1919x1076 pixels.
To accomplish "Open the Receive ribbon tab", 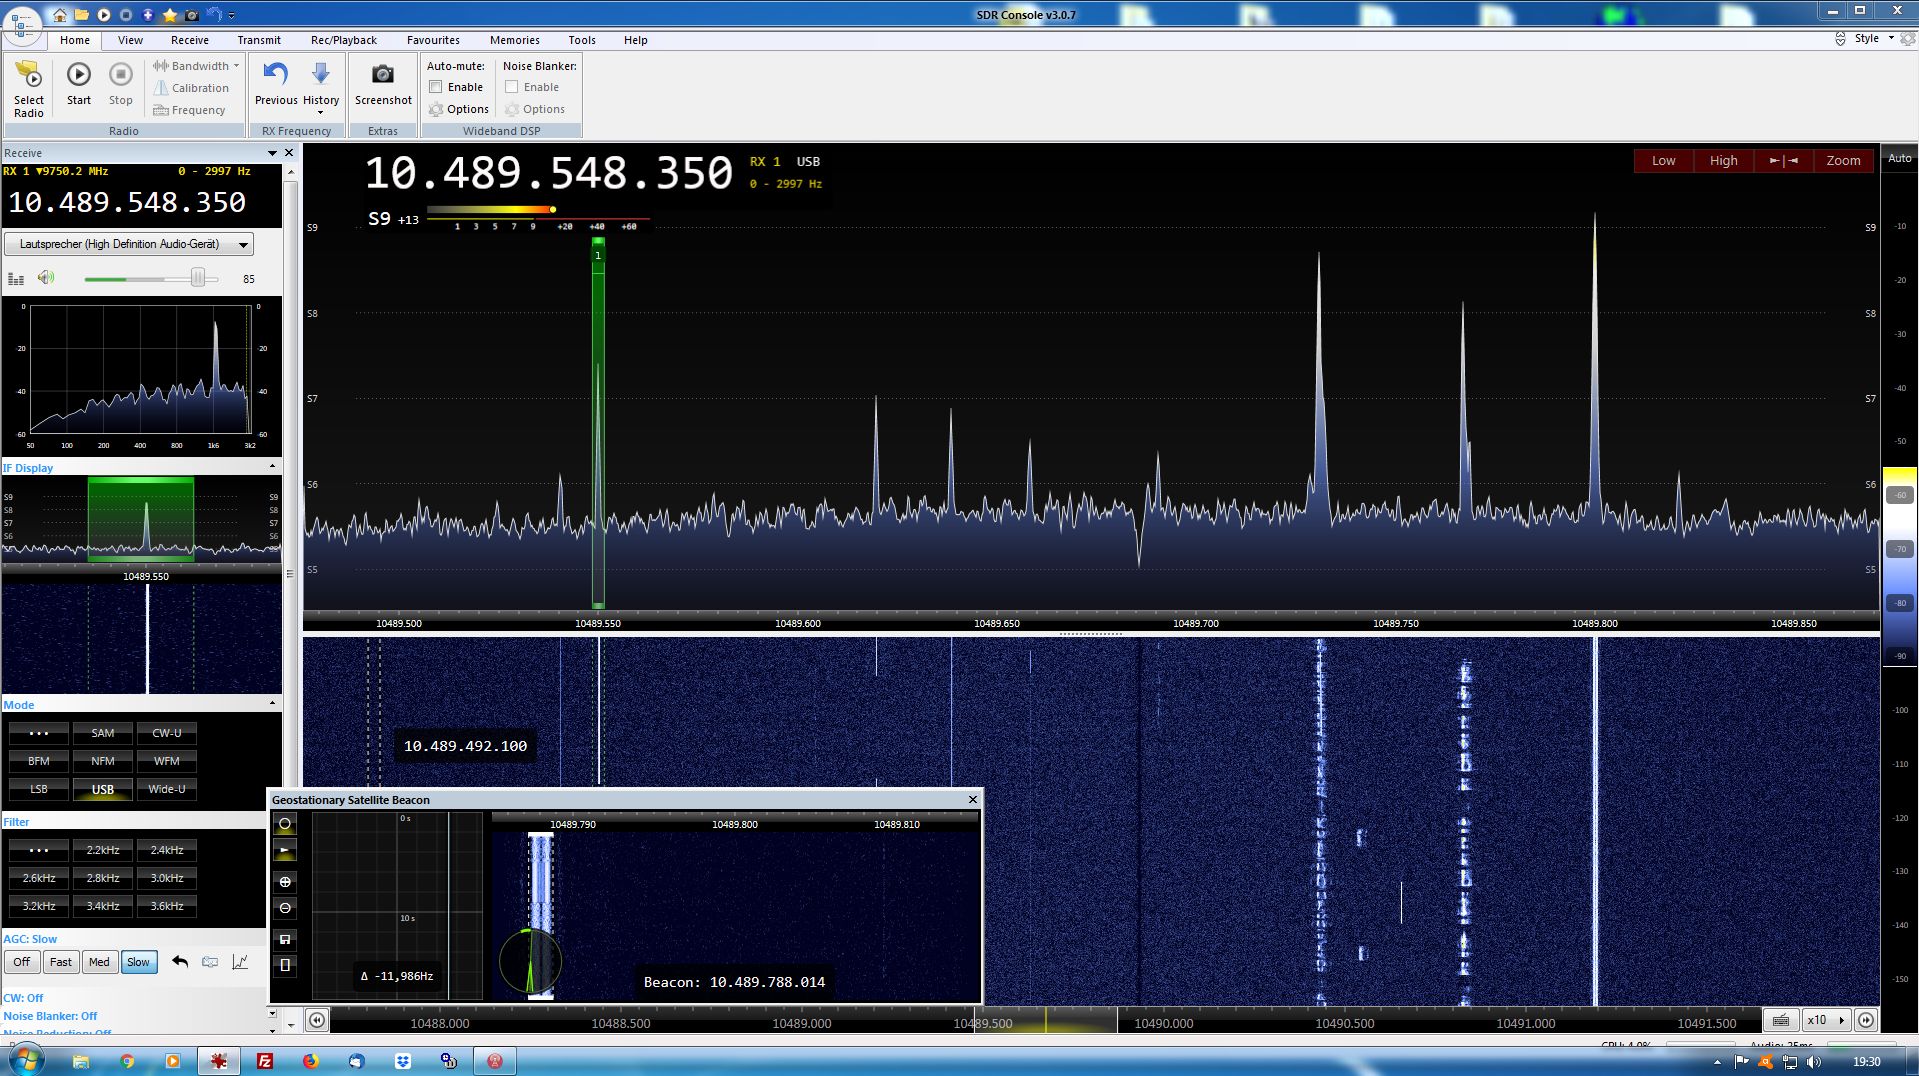I will coord(190,40).
